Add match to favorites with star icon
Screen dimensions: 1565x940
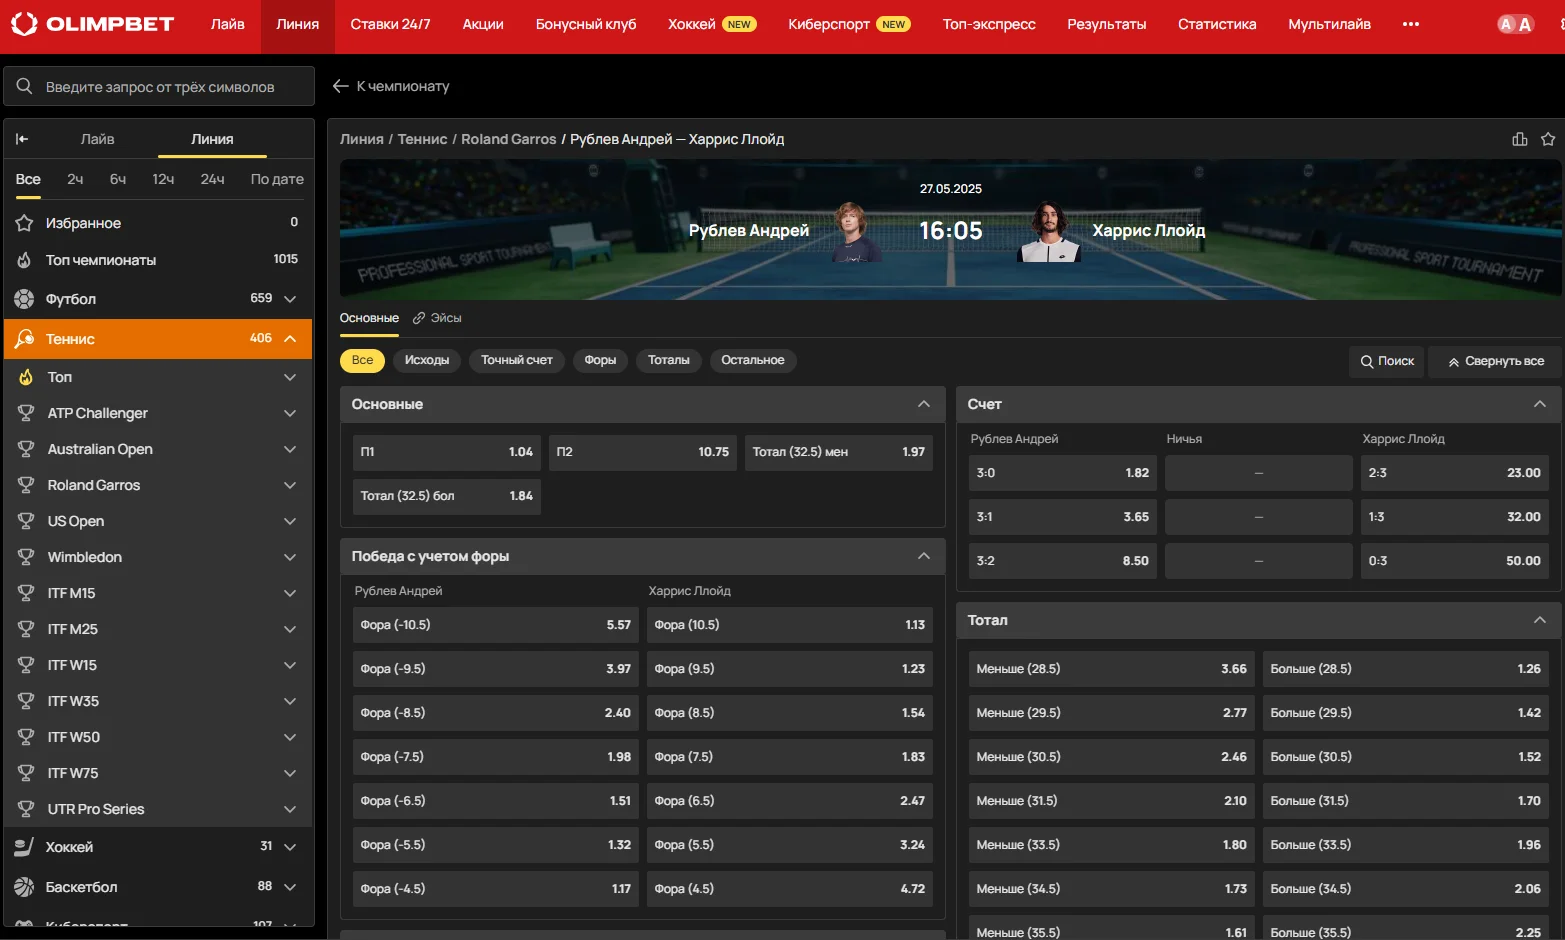[1547, 139]
